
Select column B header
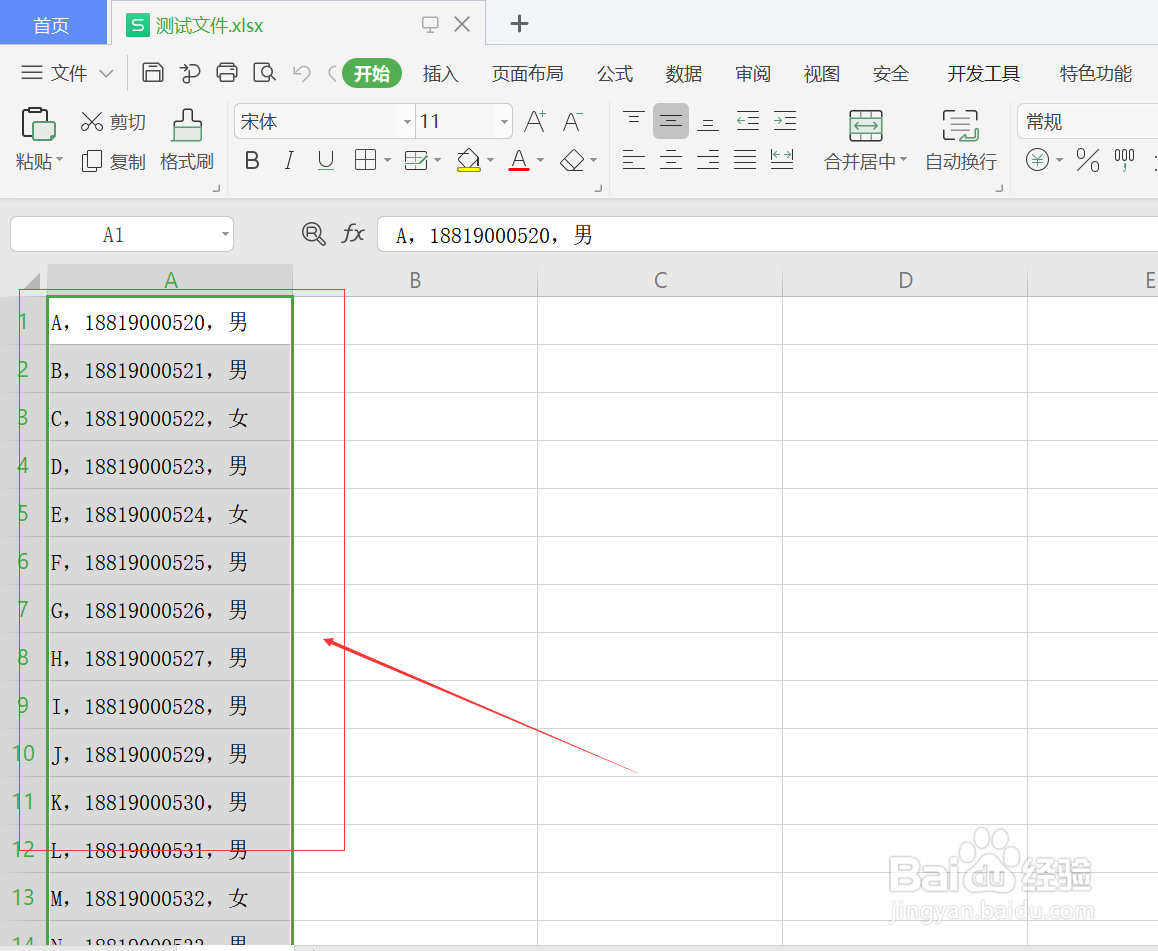tap(415, 281)
